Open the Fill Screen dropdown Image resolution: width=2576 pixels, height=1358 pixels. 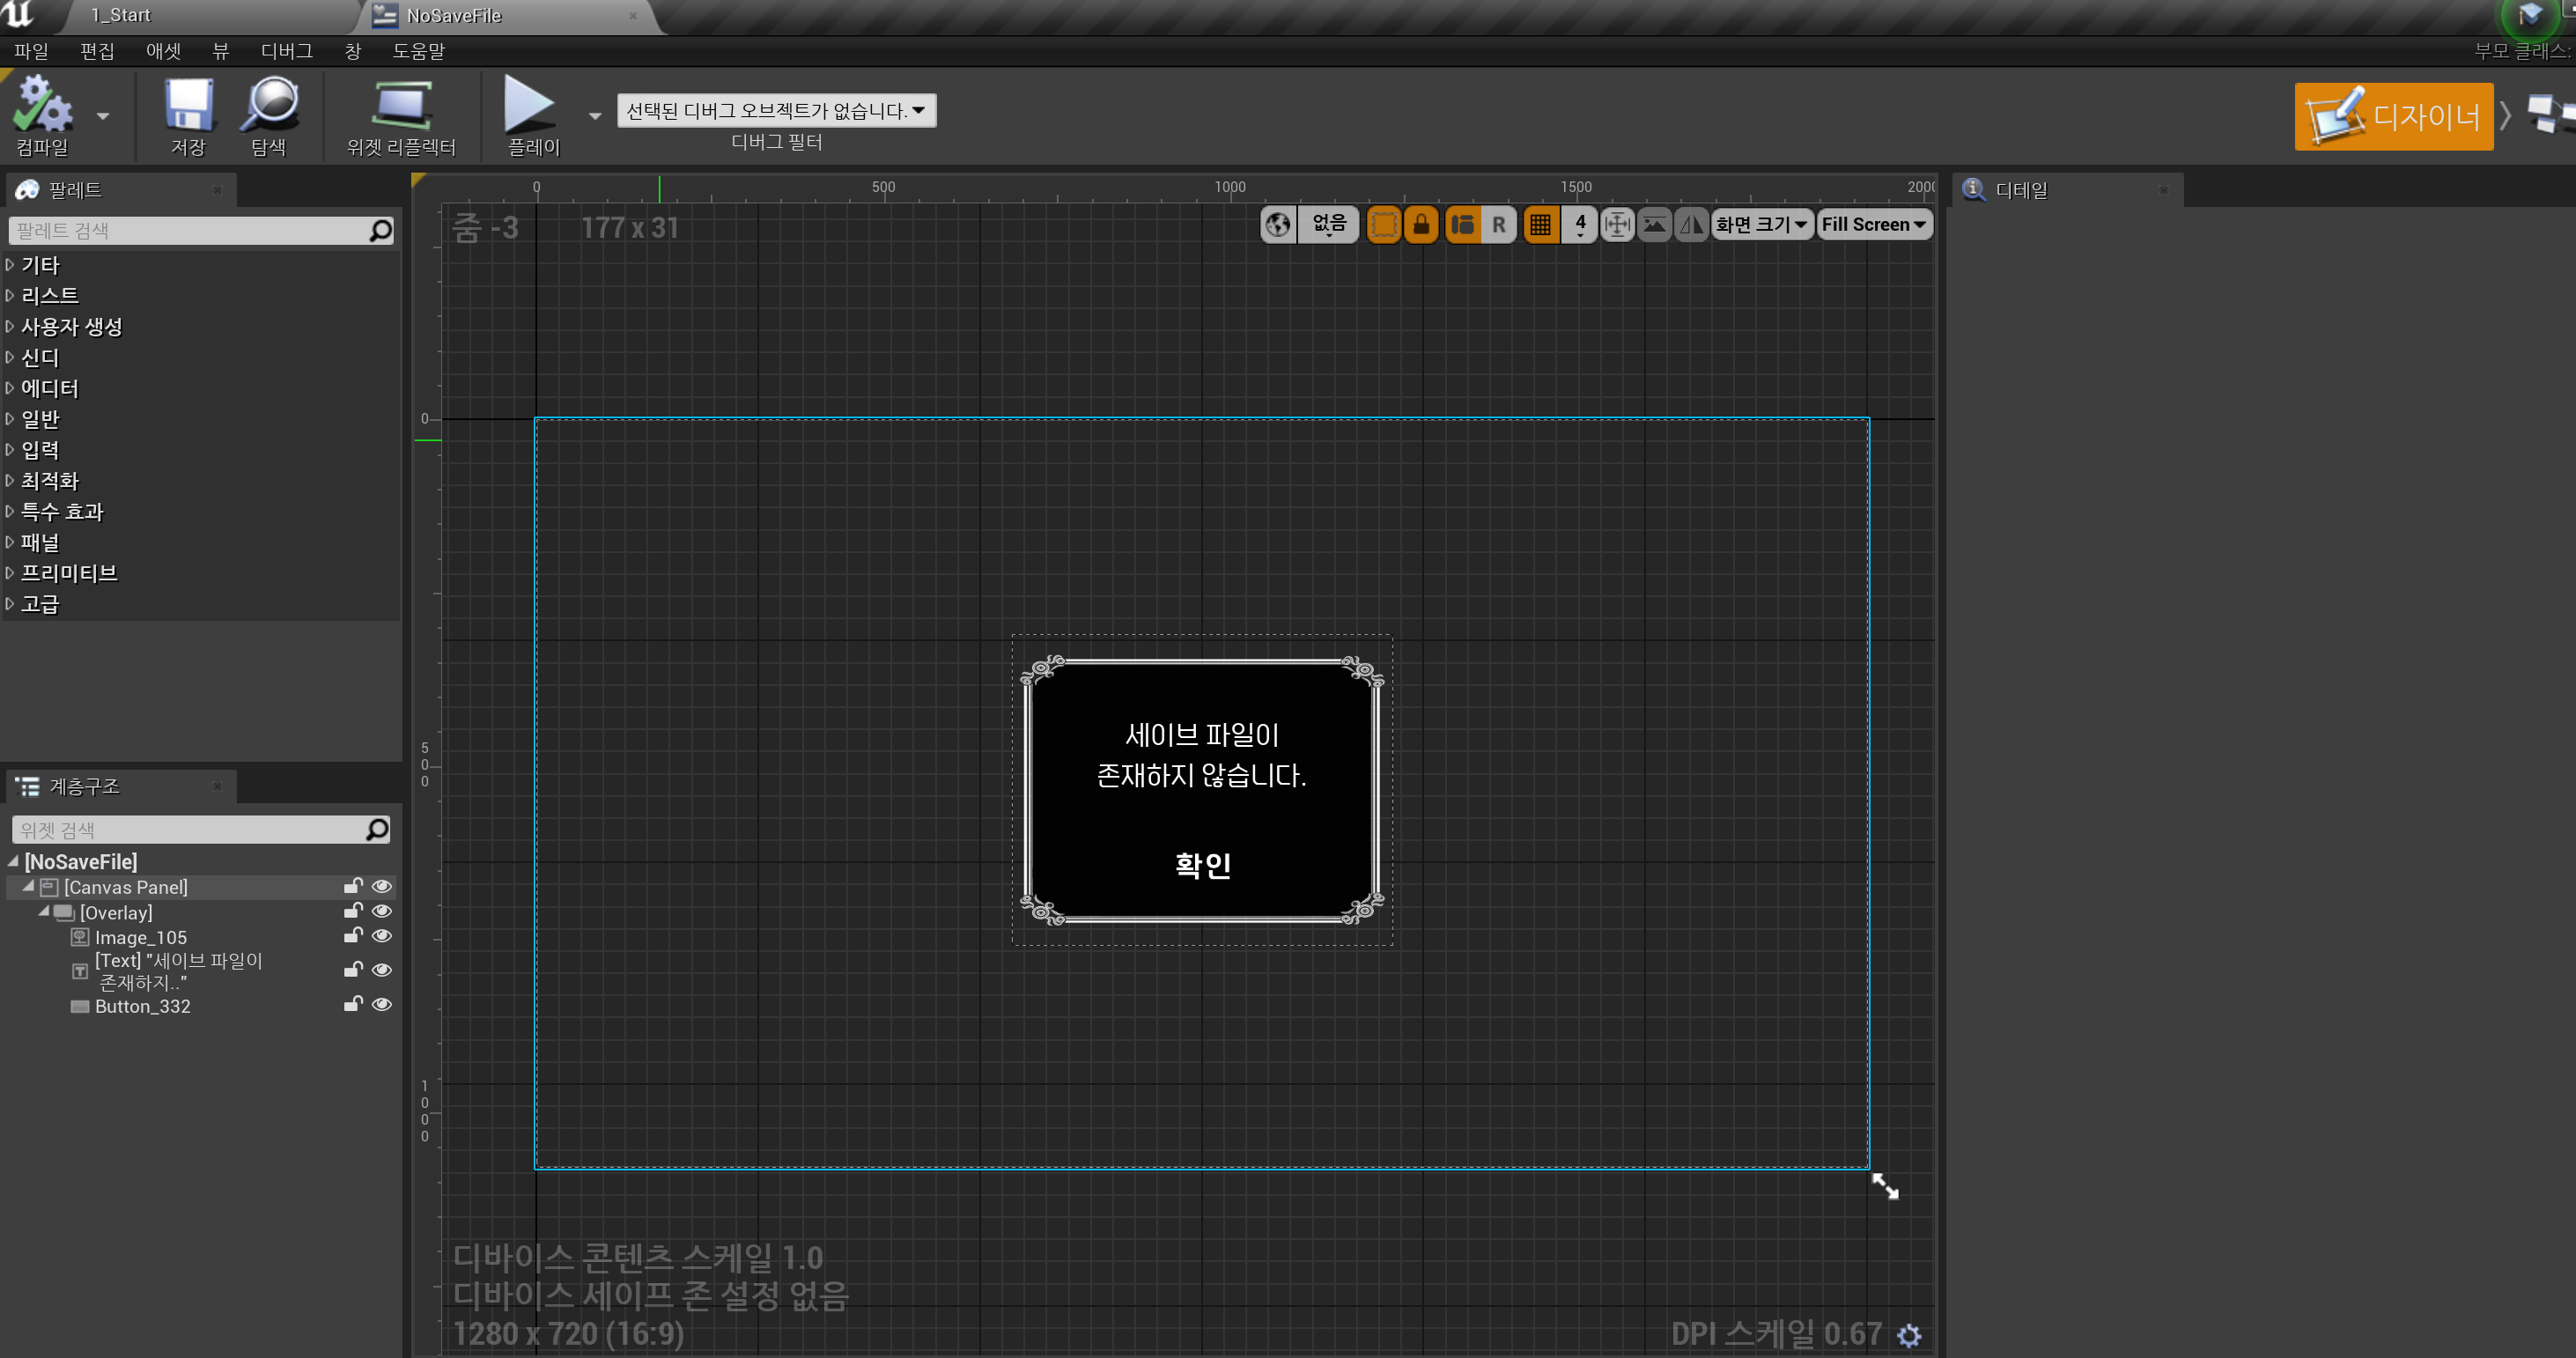1873,224
